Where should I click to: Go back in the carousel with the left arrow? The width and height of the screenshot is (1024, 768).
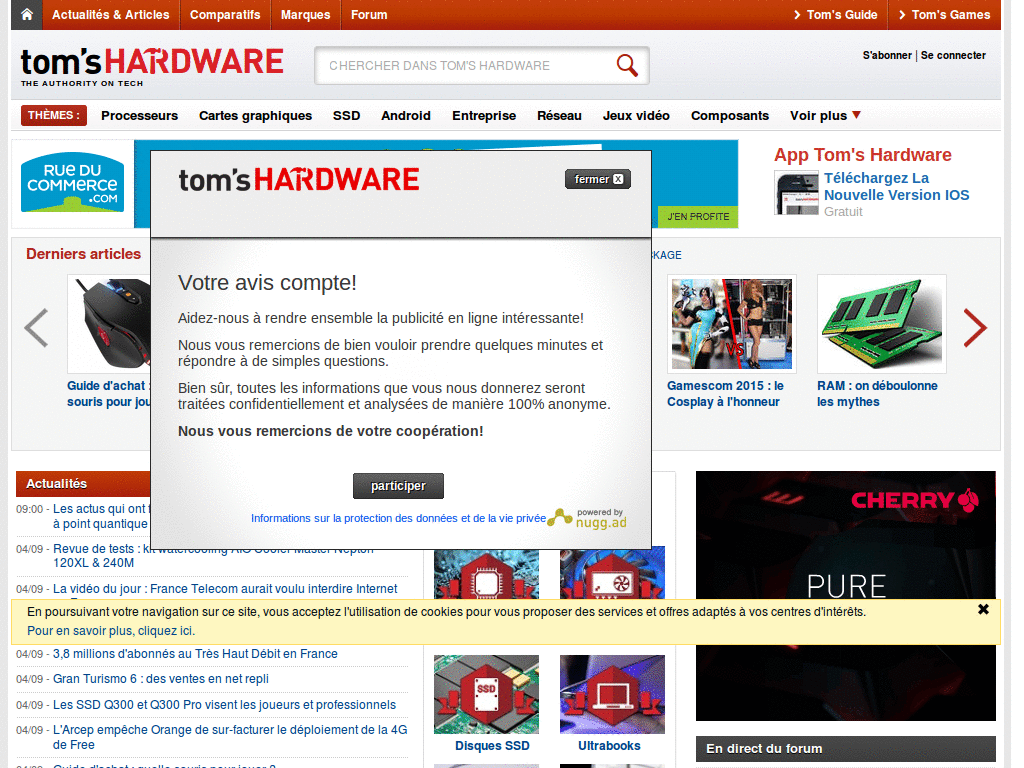click(x=36, y=328)
